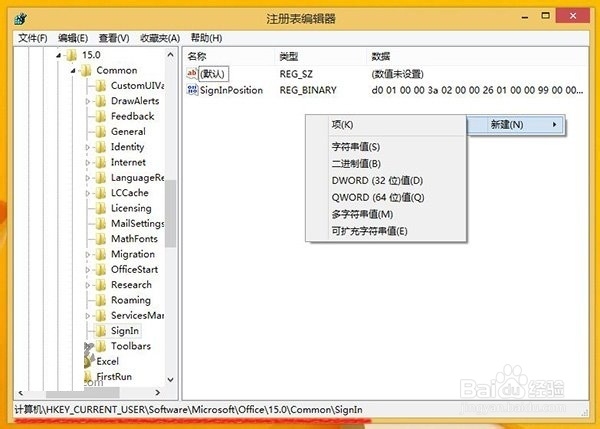
Task: Click the MailSettings folder icon
Action: [101, 223]
